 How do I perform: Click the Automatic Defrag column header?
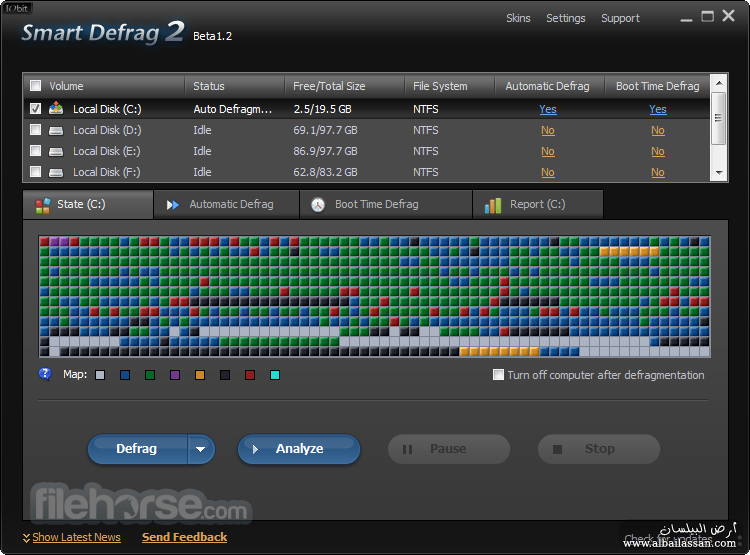point(550,86)
